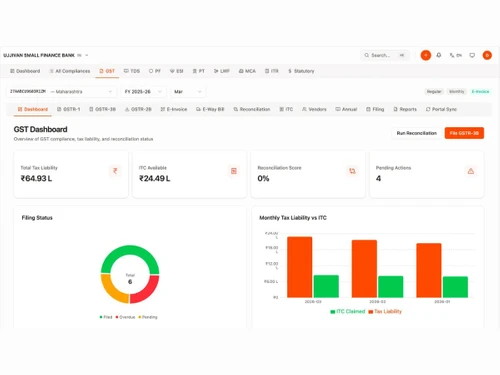Screen dimensions: 500x375
Task: Click the sync icon on Reconciliation Score card
Action: pyautogui.click(x=352, y=171)
